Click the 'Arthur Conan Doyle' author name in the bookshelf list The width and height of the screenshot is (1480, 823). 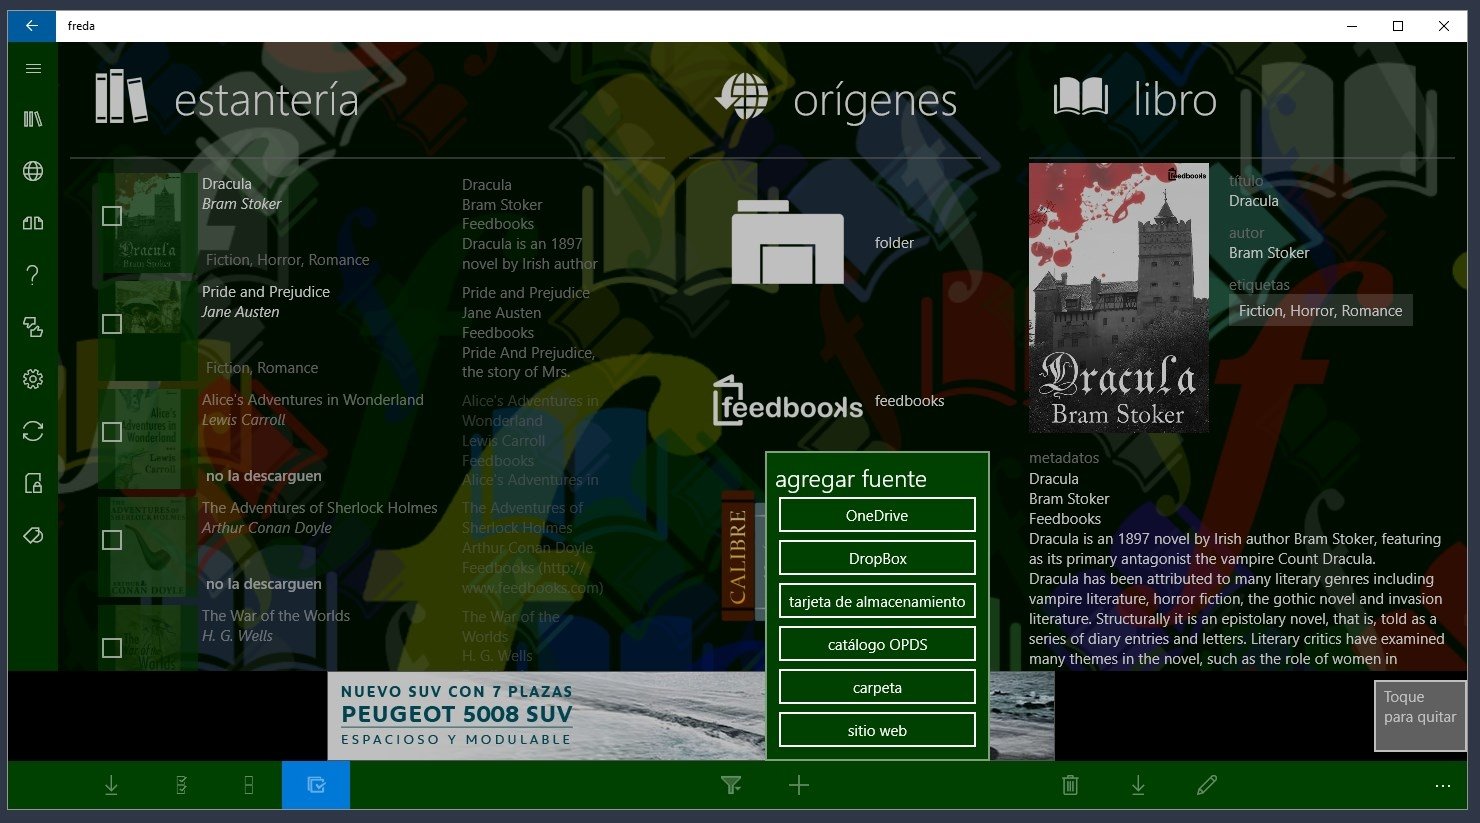(267, 528)
